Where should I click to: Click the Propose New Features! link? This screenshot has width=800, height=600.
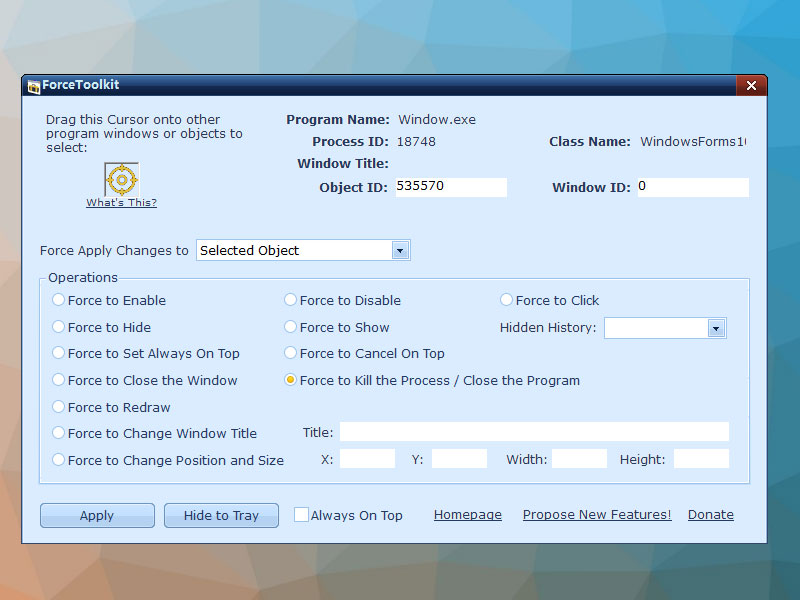[x=597, y=515]
